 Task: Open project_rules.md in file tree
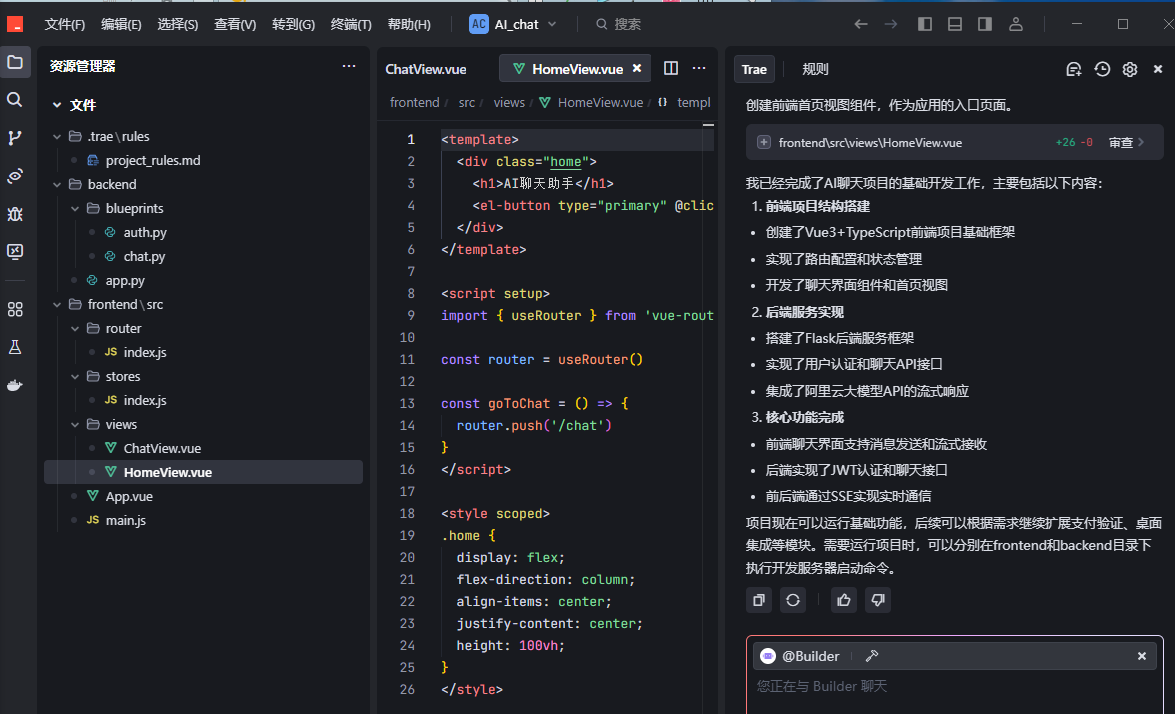click(x=153, y=160)
